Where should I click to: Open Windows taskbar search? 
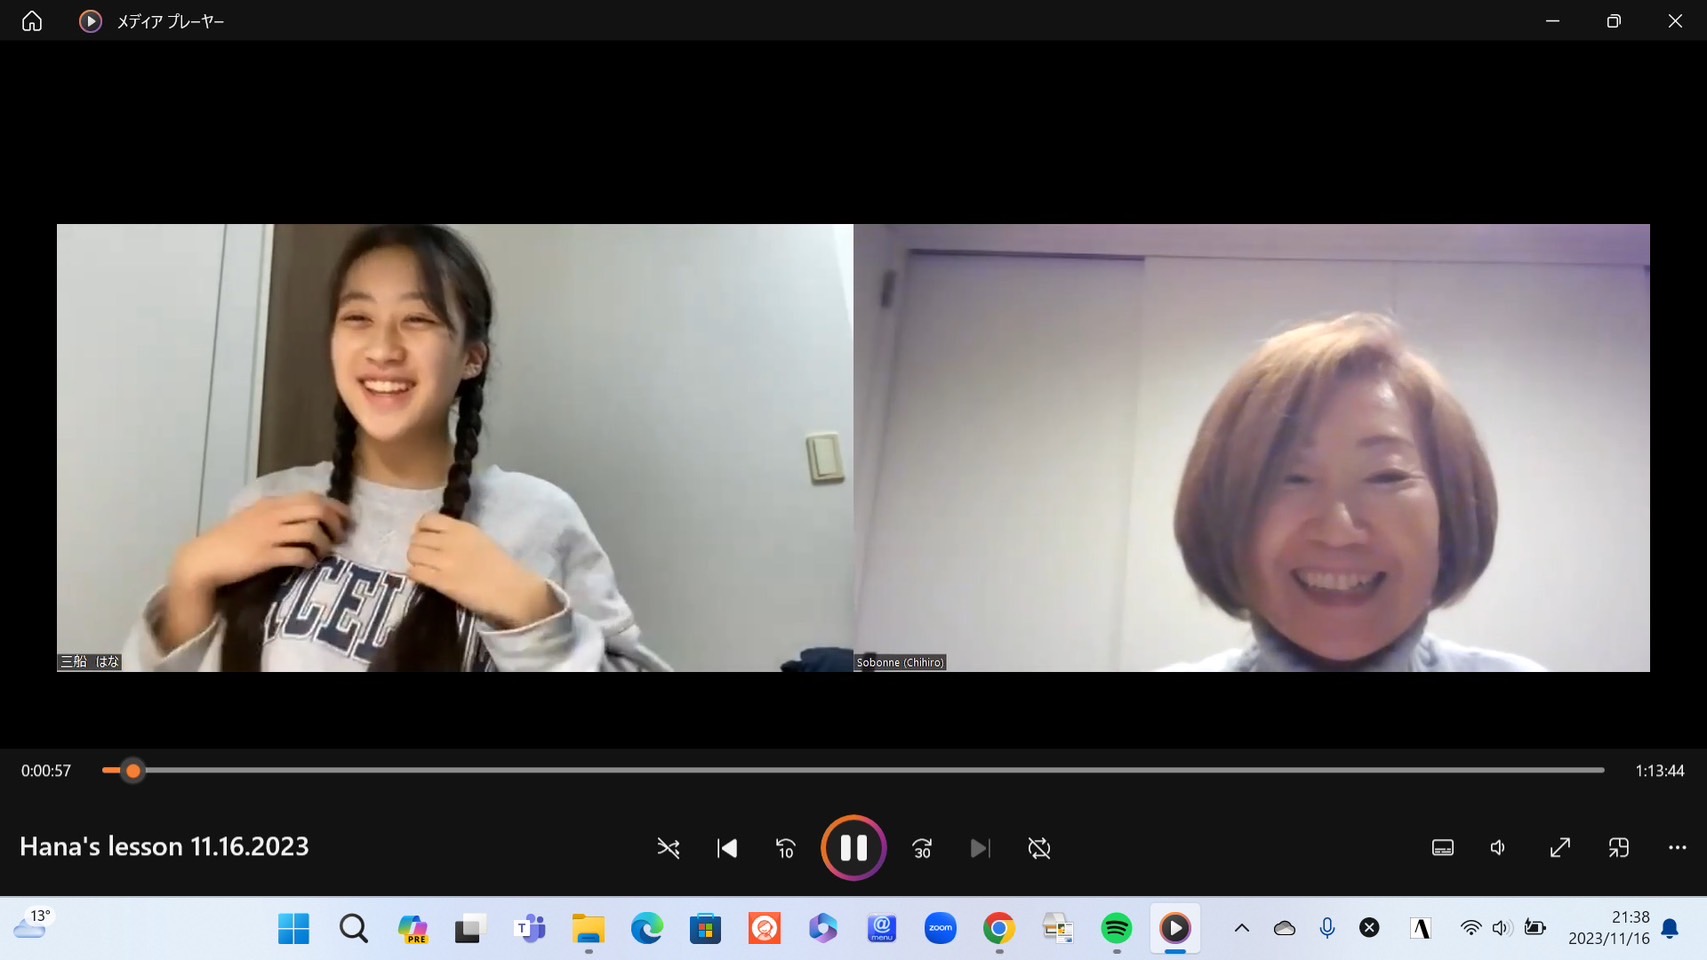[353, 929]
